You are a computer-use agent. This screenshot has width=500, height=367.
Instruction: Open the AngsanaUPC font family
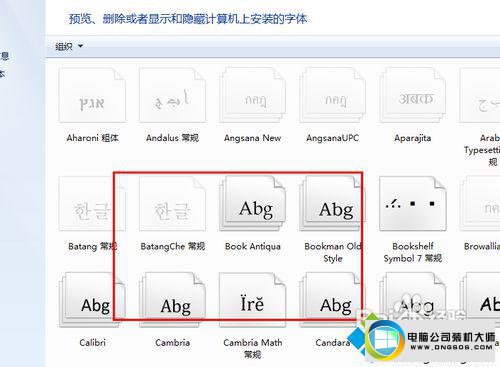click(332, 95)
